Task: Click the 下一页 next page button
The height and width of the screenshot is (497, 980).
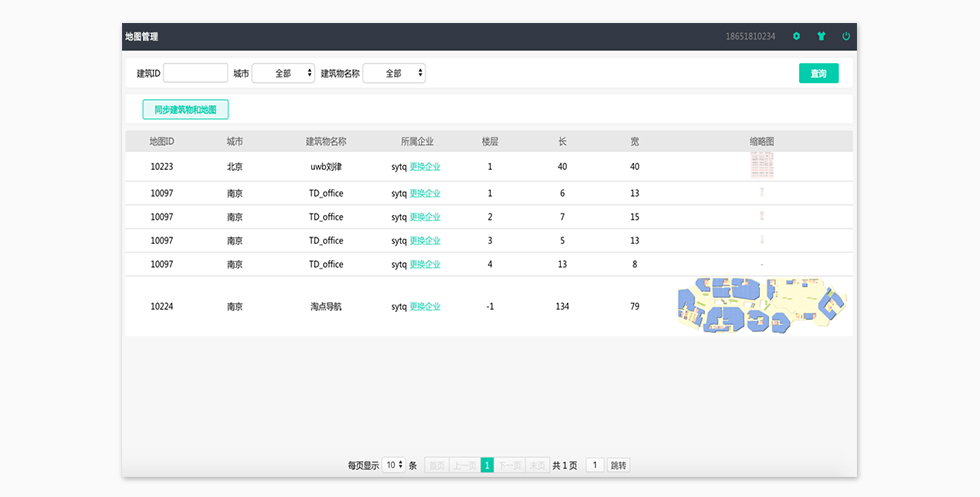Action: [510, 465]
